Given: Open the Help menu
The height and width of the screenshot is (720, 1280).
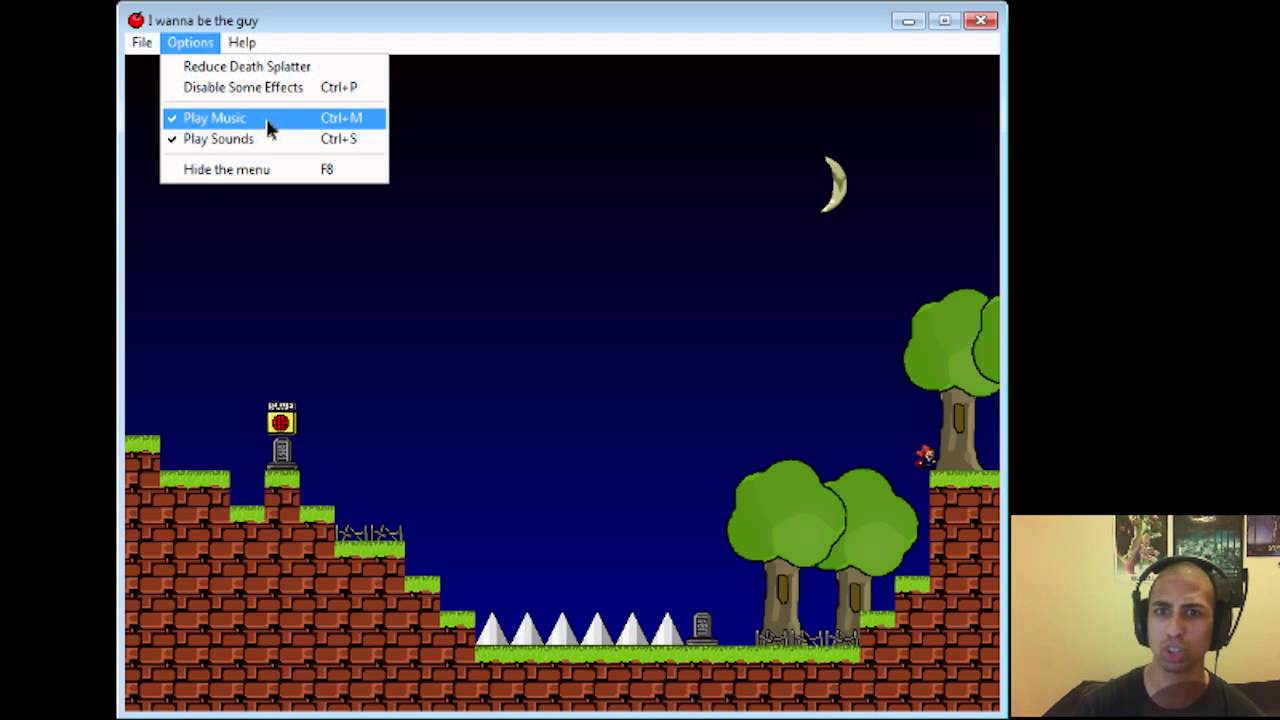Looking at the screenshot, I should click(242, 43).
